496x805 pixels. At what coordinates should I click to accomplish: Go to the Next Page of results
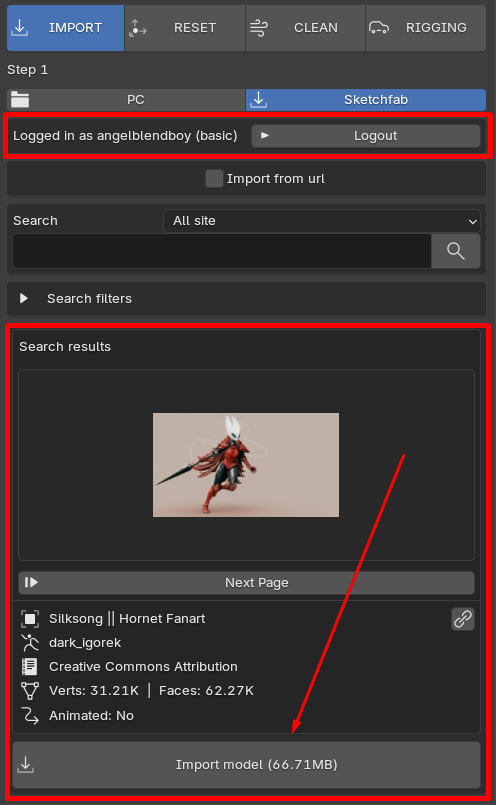coord(246,583)
